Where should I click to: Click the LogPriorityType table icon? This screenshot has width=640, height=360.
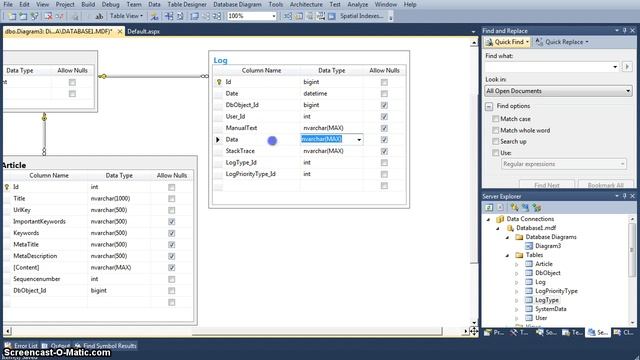529,291
